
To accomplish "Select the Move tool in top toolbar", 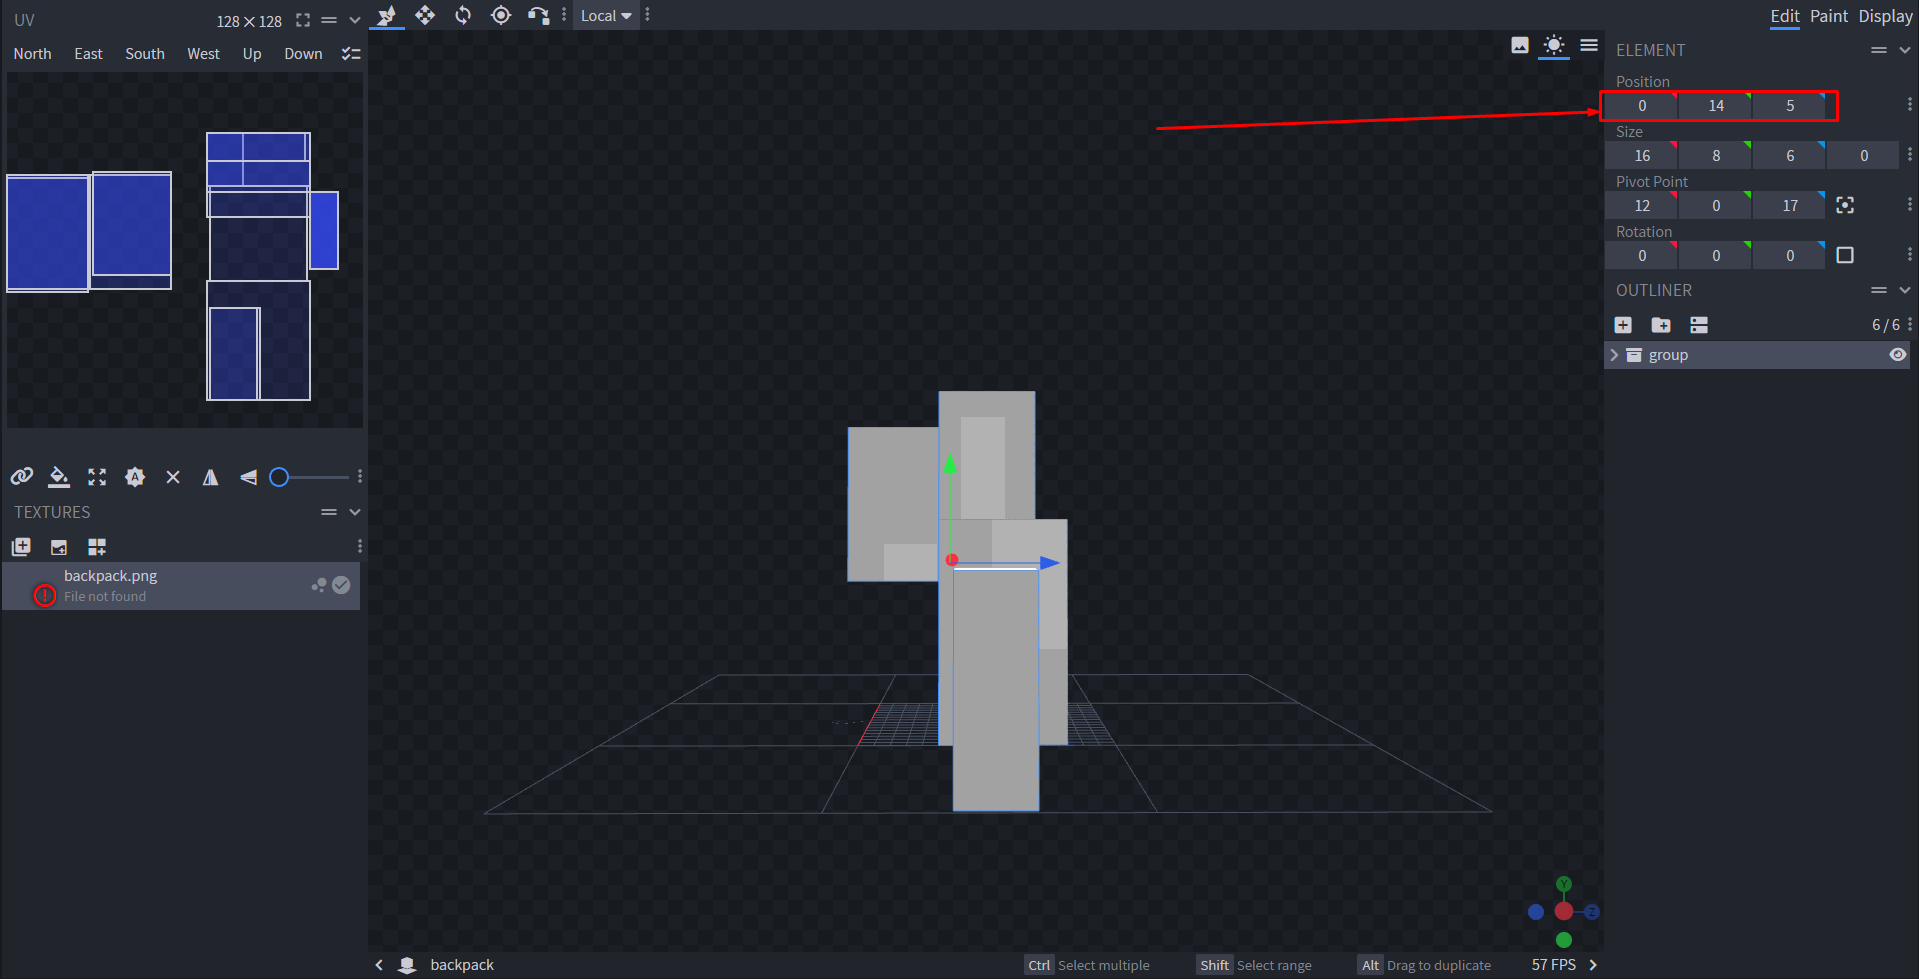I will [x=387, y=15].
